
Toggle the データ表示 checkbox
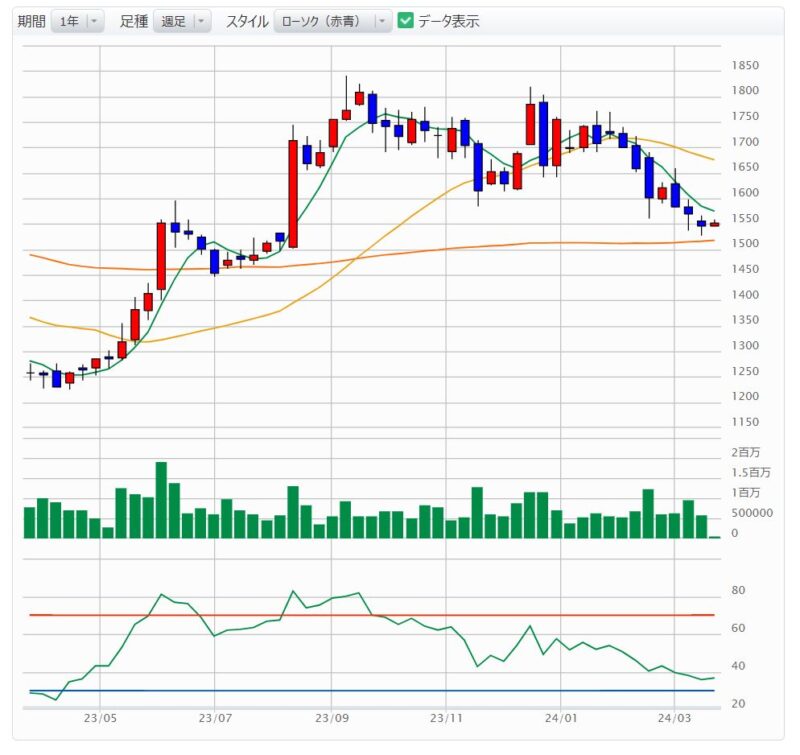(406, 21)
